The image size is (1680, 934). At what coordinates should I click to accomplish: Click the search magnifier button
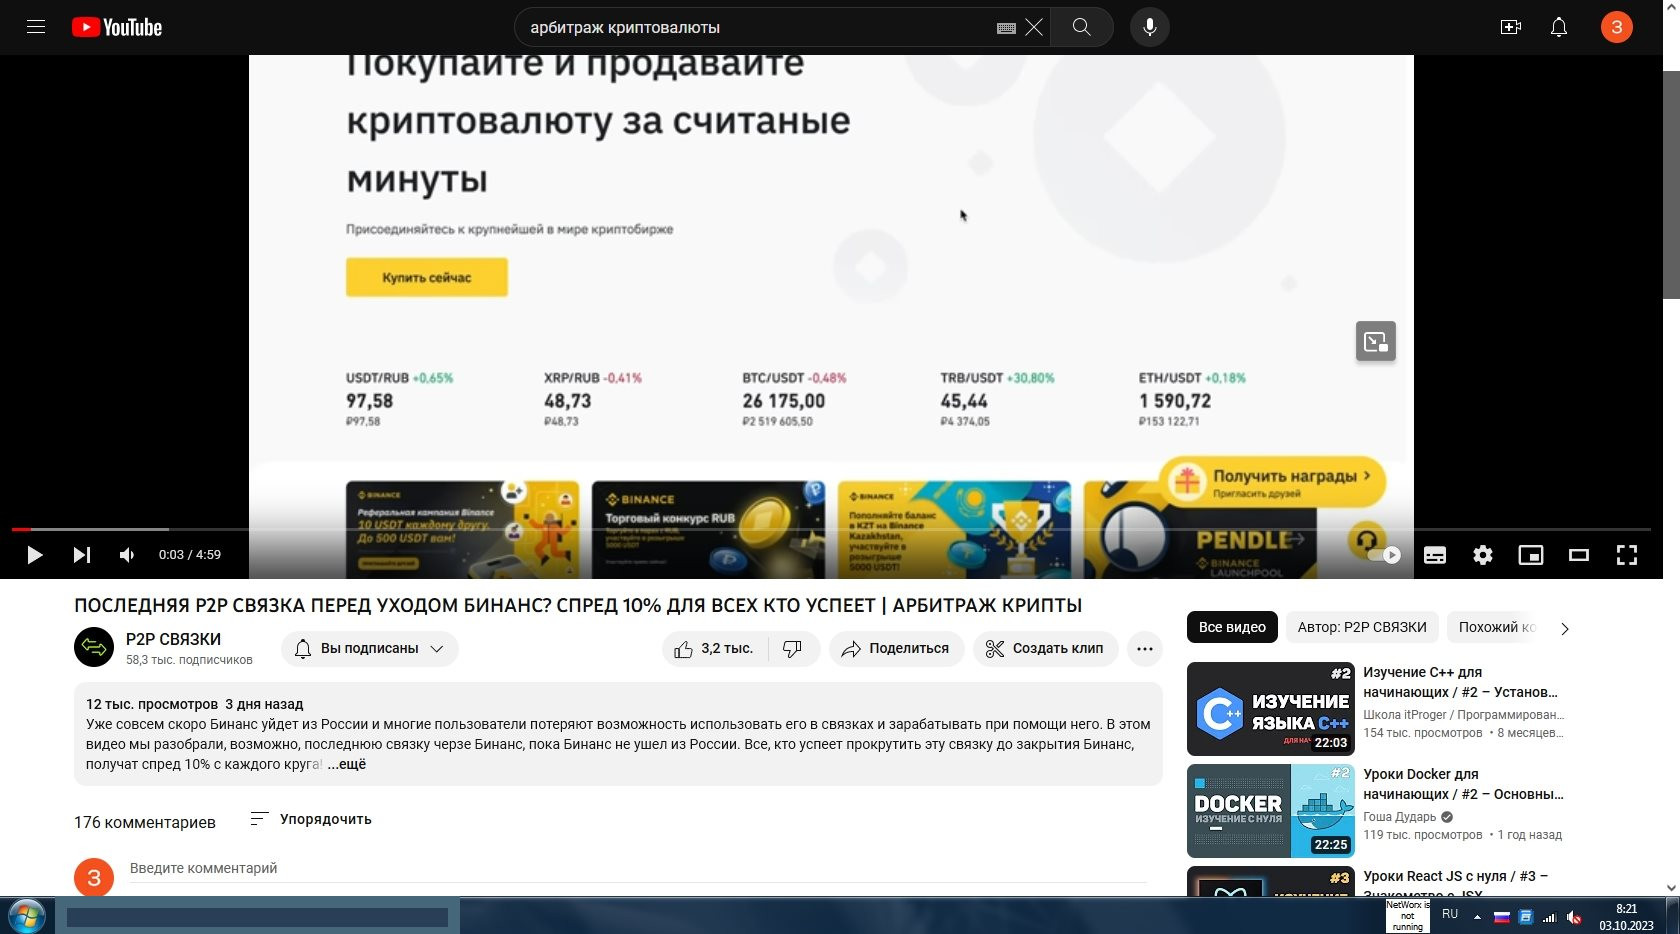coord(1082,27)
